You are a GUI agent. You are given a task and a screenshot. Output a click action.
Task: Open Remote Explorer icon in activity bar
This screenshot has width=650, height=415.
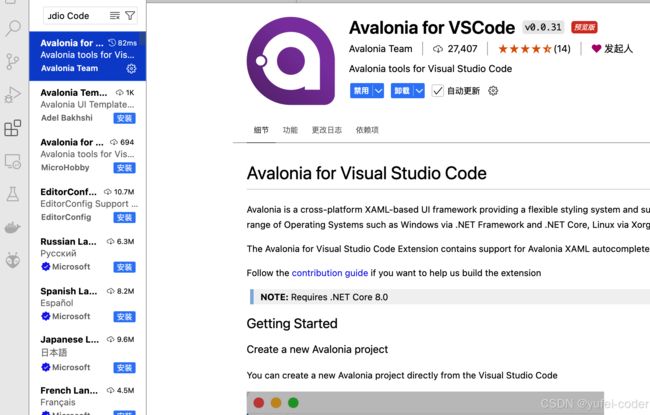(12, 161)
